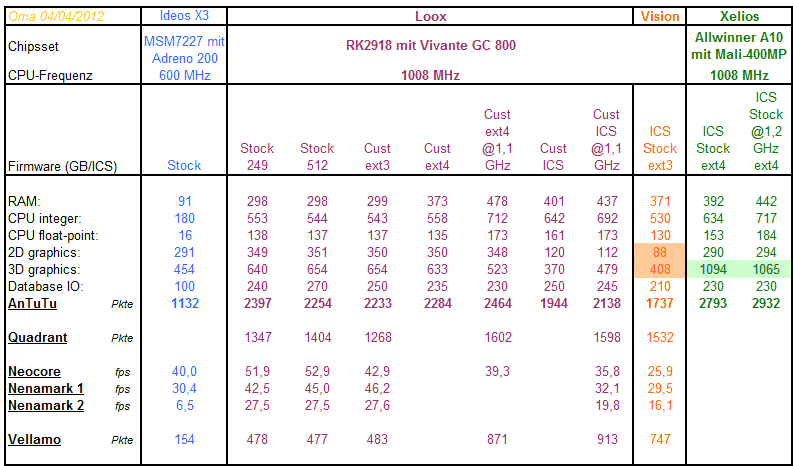793x466 pixels.
Task: Click the Xelios AnTuTu score 2932
Action: 766,304
